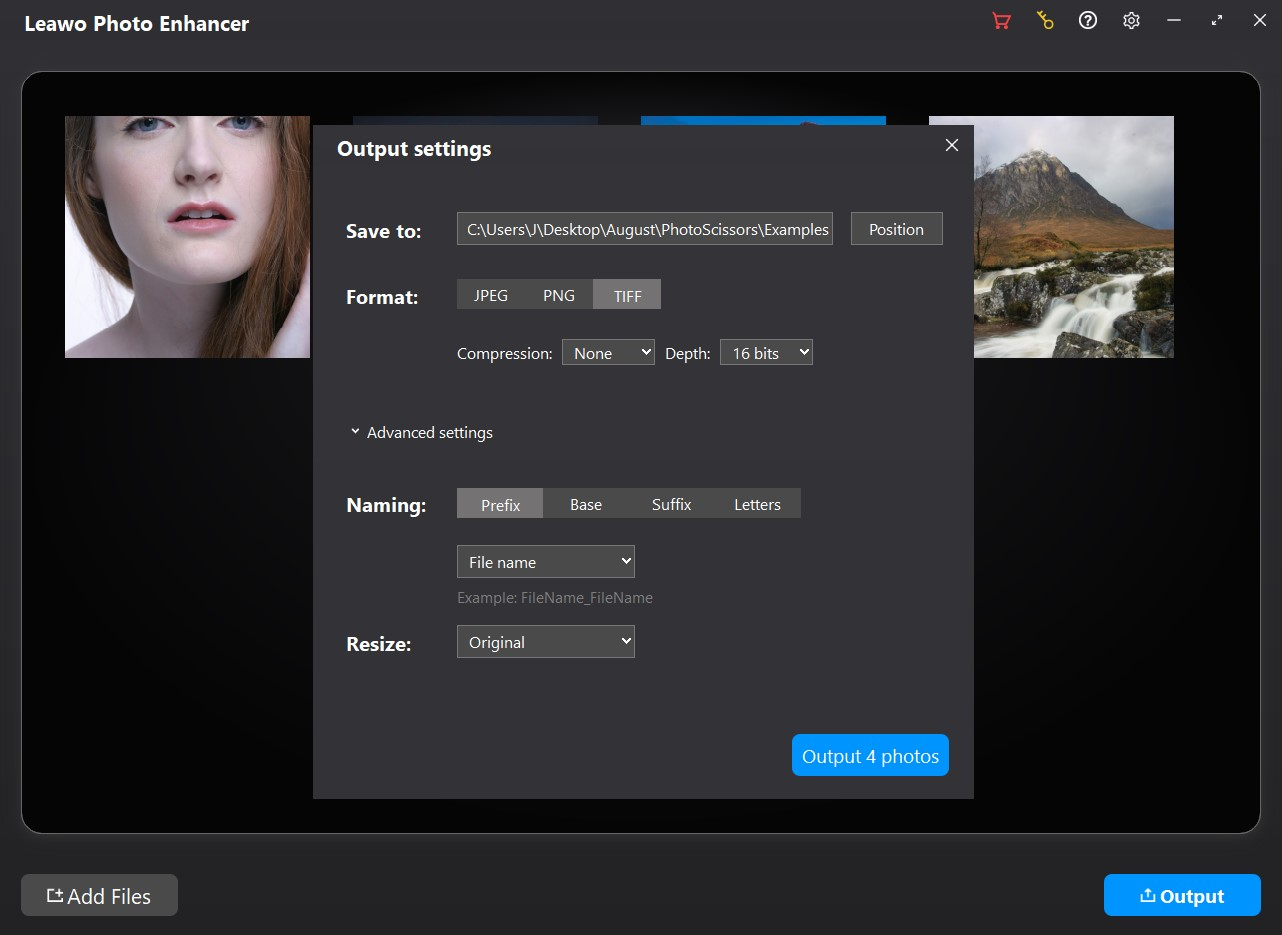
Task: Collapse the Advanced settings section
Action: [421, 433]
